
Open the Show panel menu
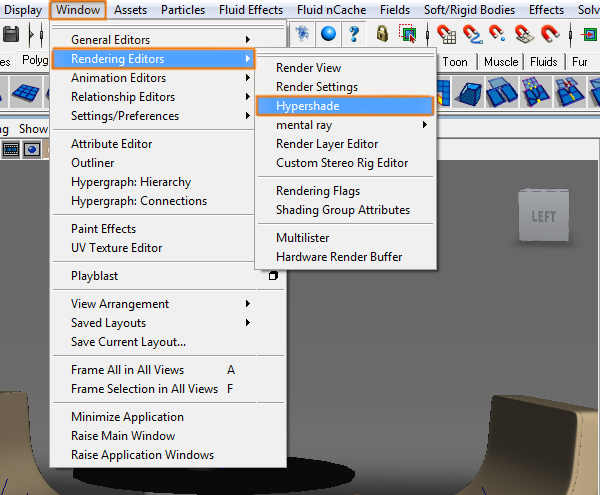click(33, 129)
